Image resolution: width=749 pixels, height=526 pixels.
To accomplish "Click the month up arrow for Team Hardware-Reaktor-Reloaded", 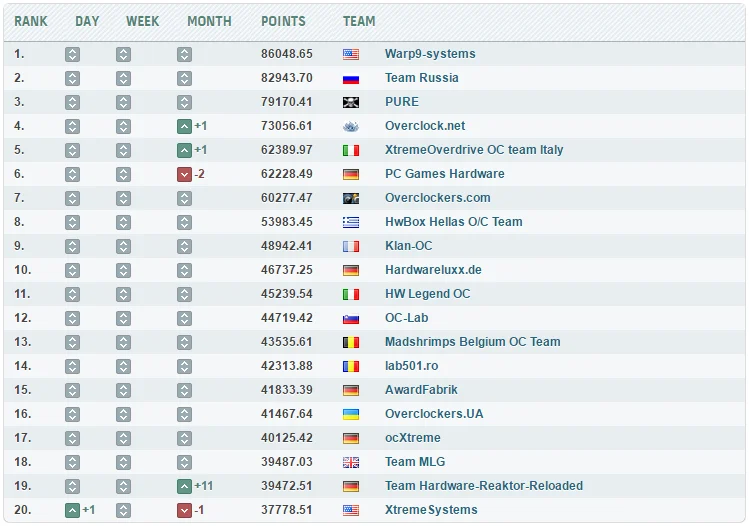I will point(184,486).
